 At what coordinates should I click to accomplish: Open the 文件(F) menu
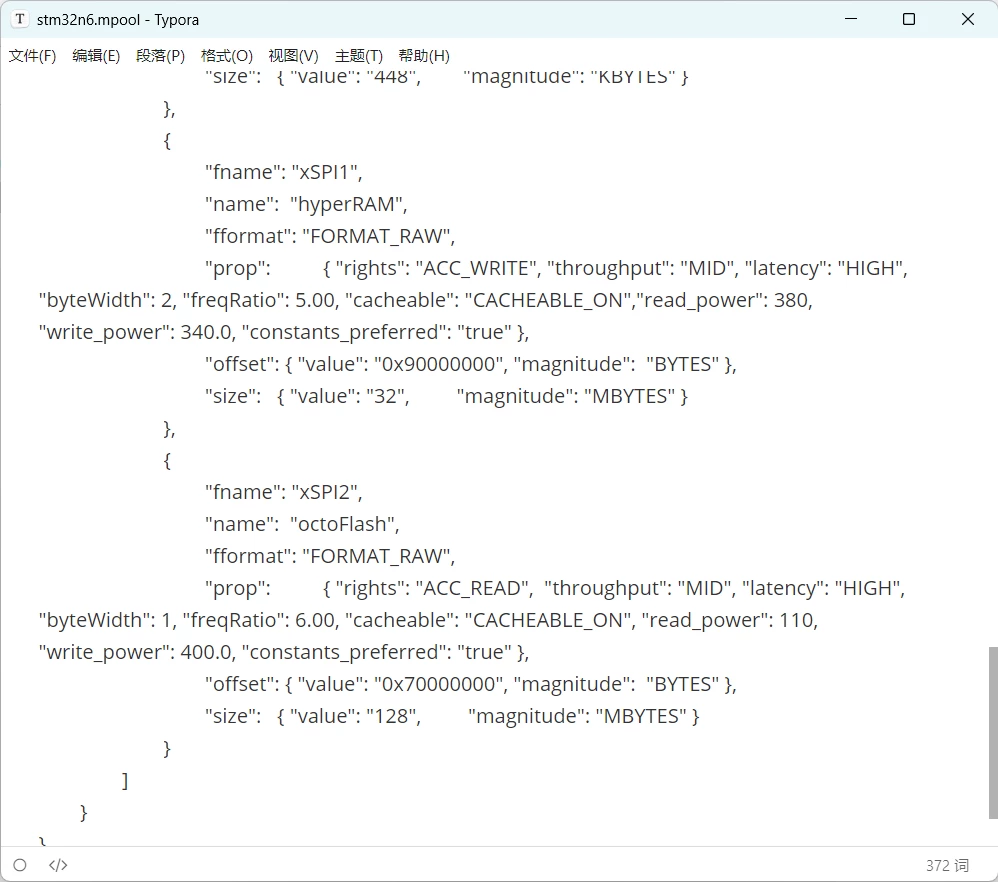32,56
